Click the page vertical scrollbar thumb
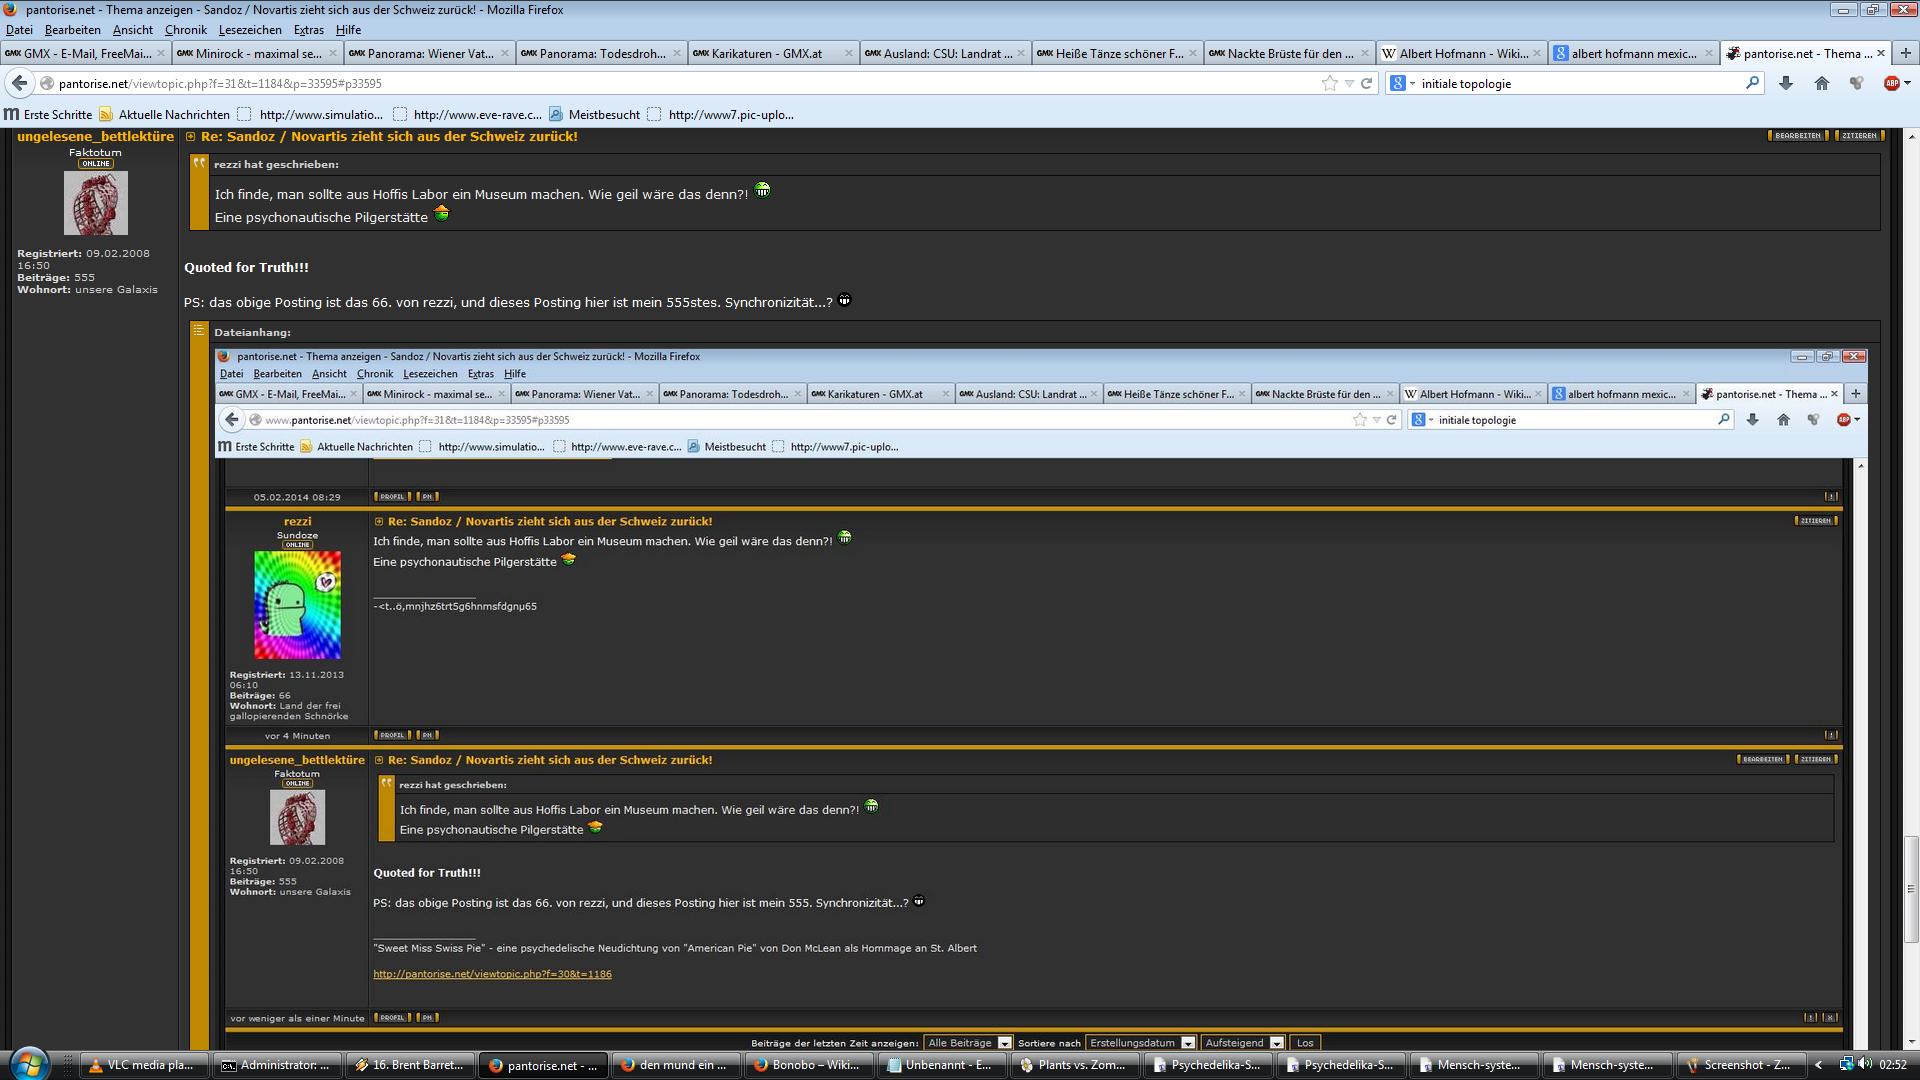1920x1080 pixels. point(1911,888)
